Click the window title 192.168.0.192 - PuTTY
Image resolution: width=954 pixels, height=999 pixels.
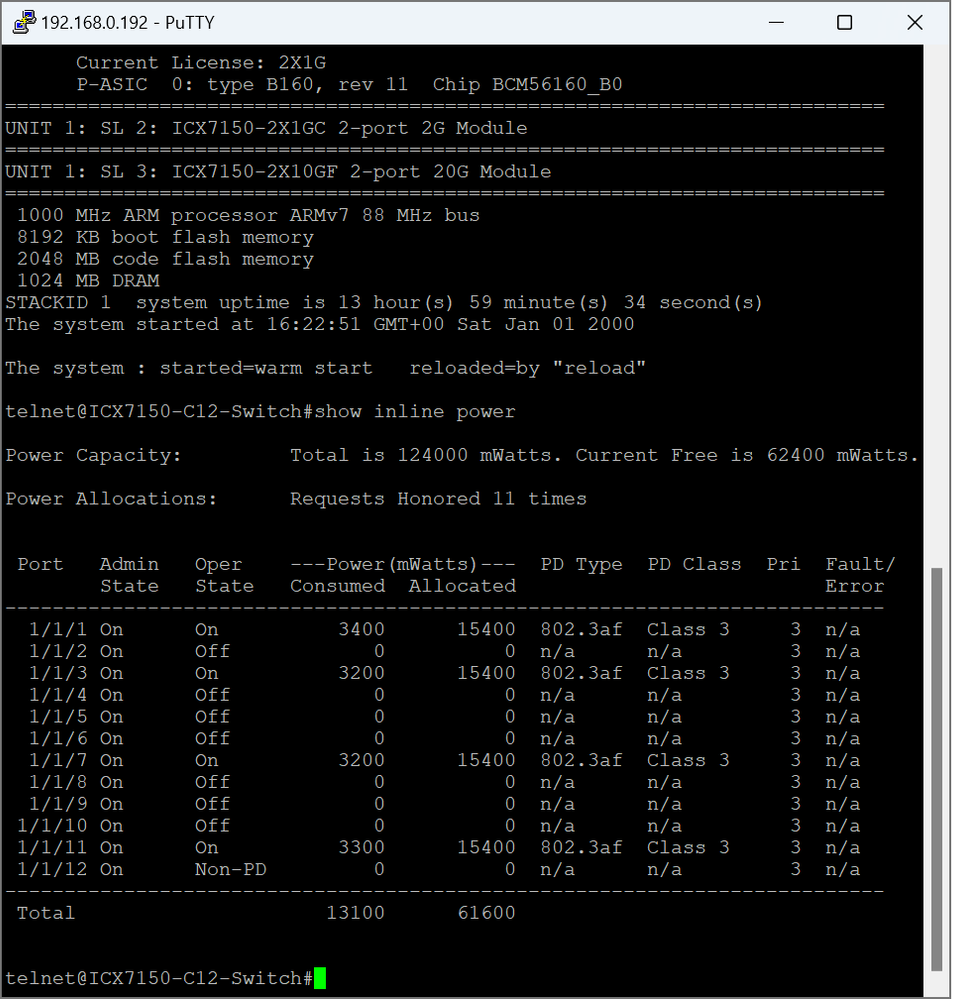(127, 22)
